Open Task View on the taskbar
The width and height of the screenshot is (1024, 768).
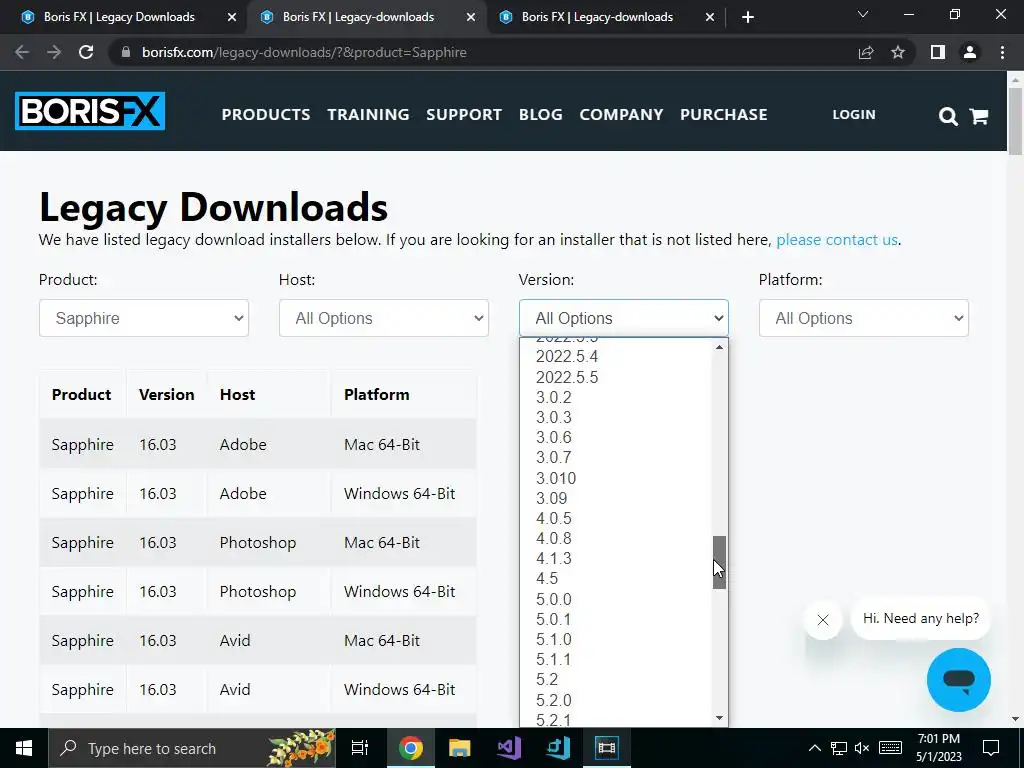point(360,748)
